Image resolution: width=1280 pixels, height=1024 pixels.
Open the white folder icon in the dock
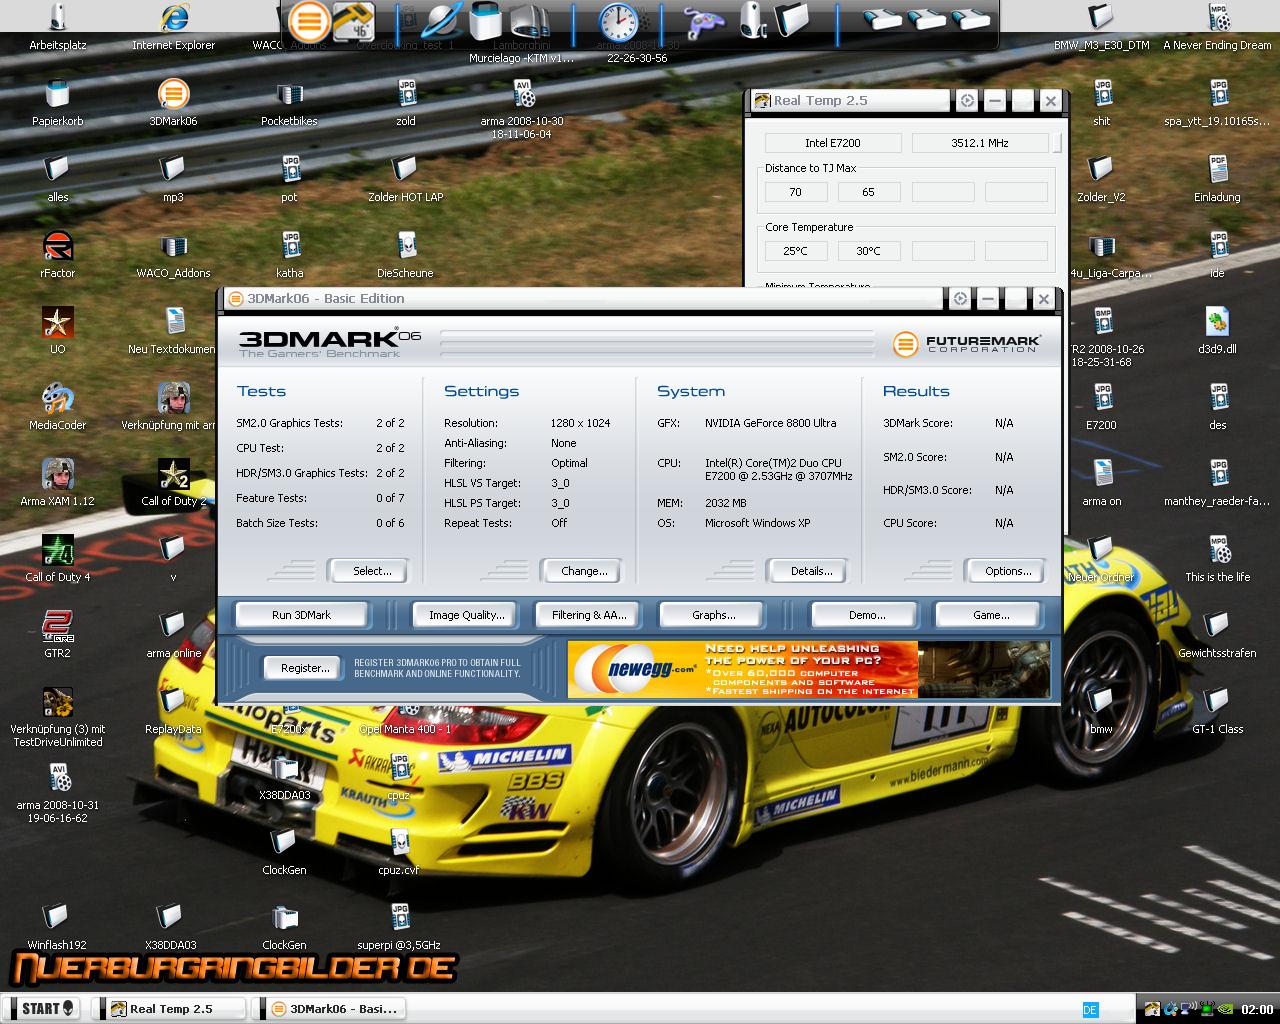pyautogui.click(x=792, y=20)
